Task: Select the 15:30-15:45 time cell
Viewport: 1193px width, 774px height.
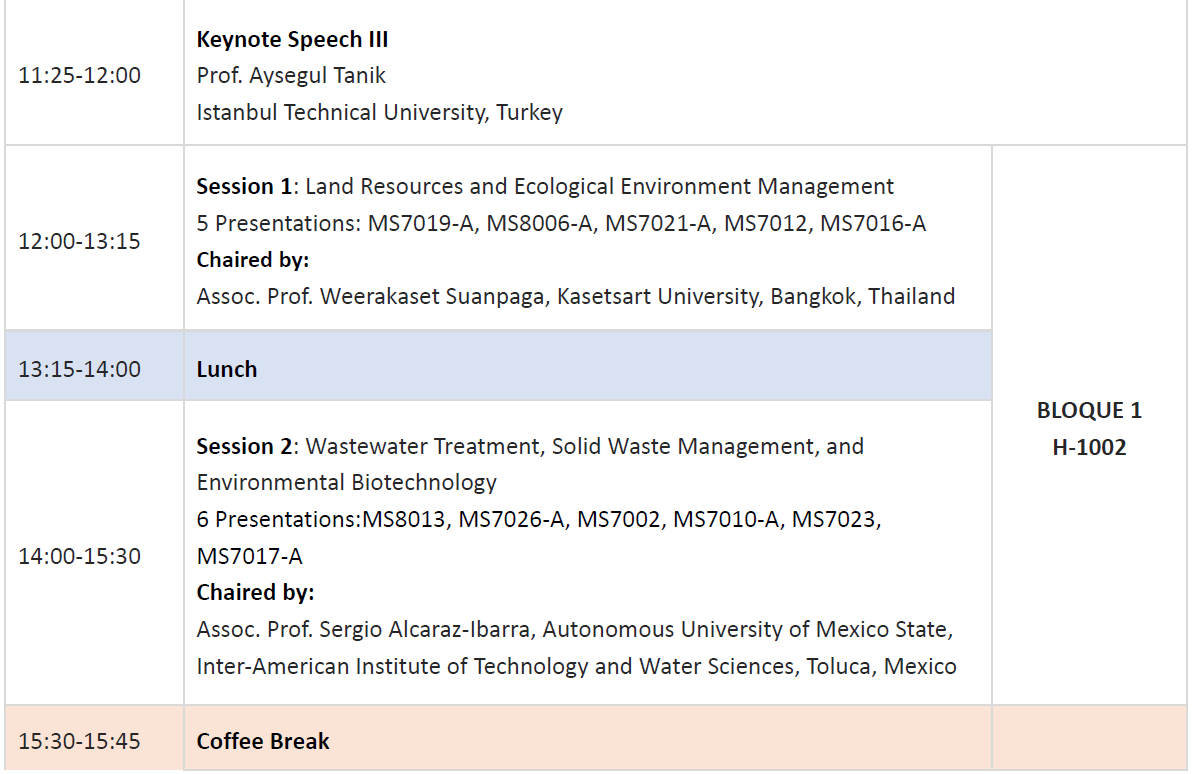Action: point(79,742)
